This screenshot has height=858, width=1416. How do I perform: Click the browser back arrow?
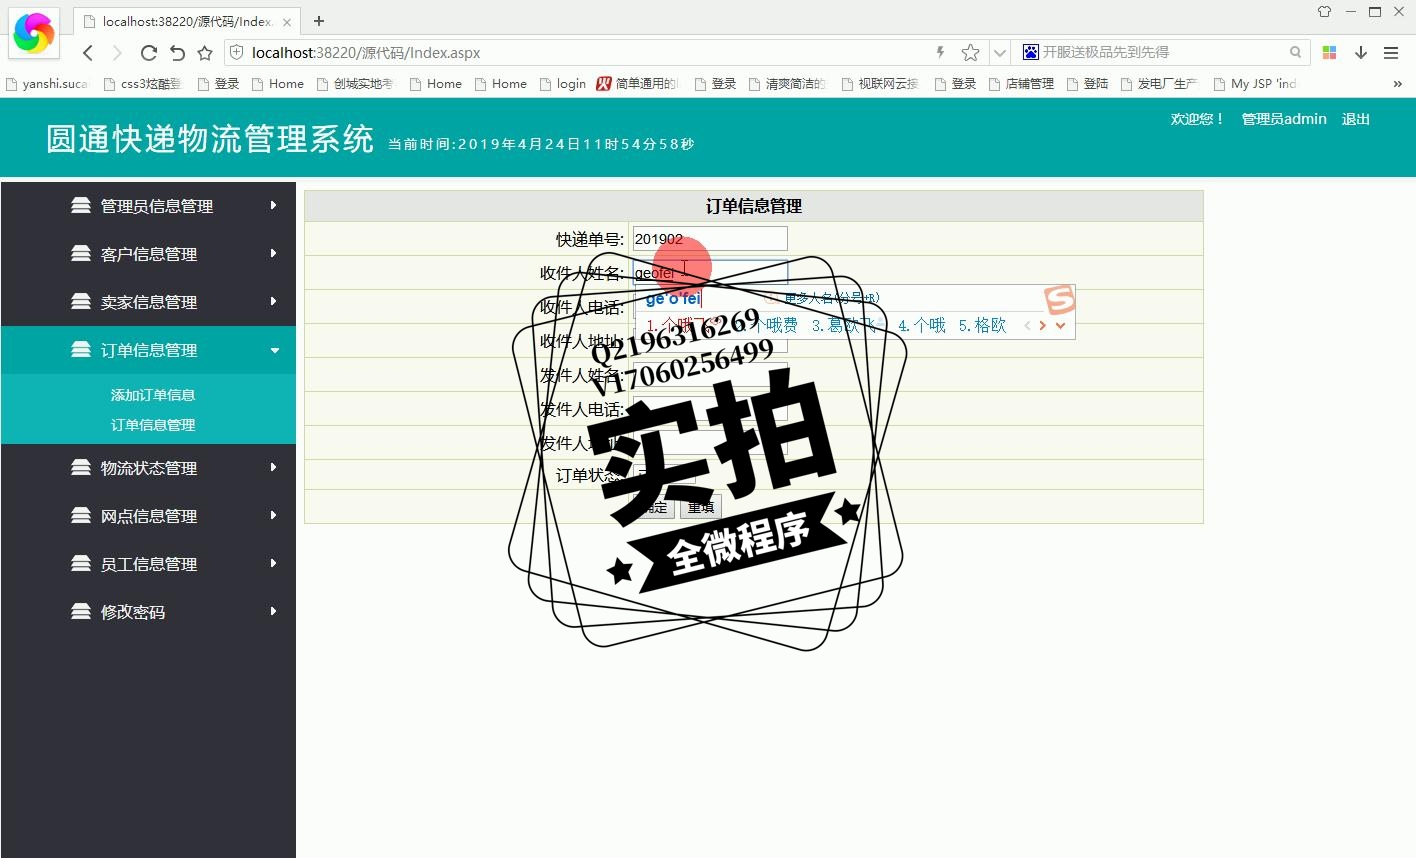click(x=88, y=53)
